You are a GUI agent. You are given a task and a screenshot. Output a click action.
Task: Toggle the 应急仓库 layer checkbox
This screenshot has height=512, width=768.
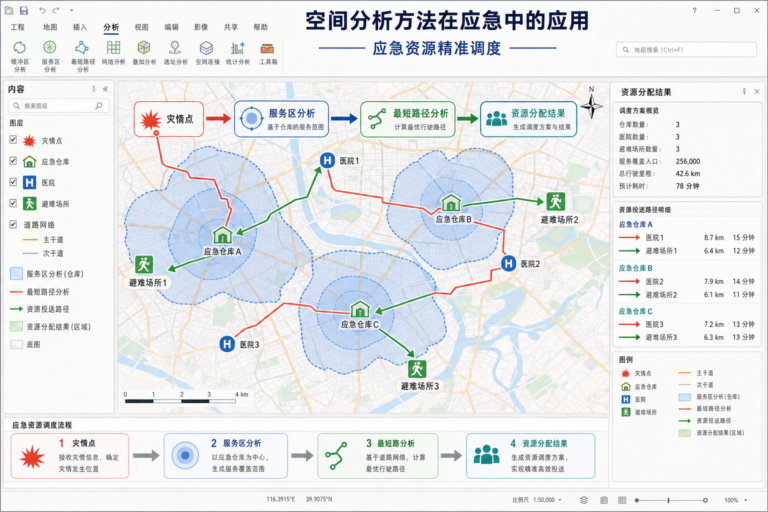pos(13,161)
